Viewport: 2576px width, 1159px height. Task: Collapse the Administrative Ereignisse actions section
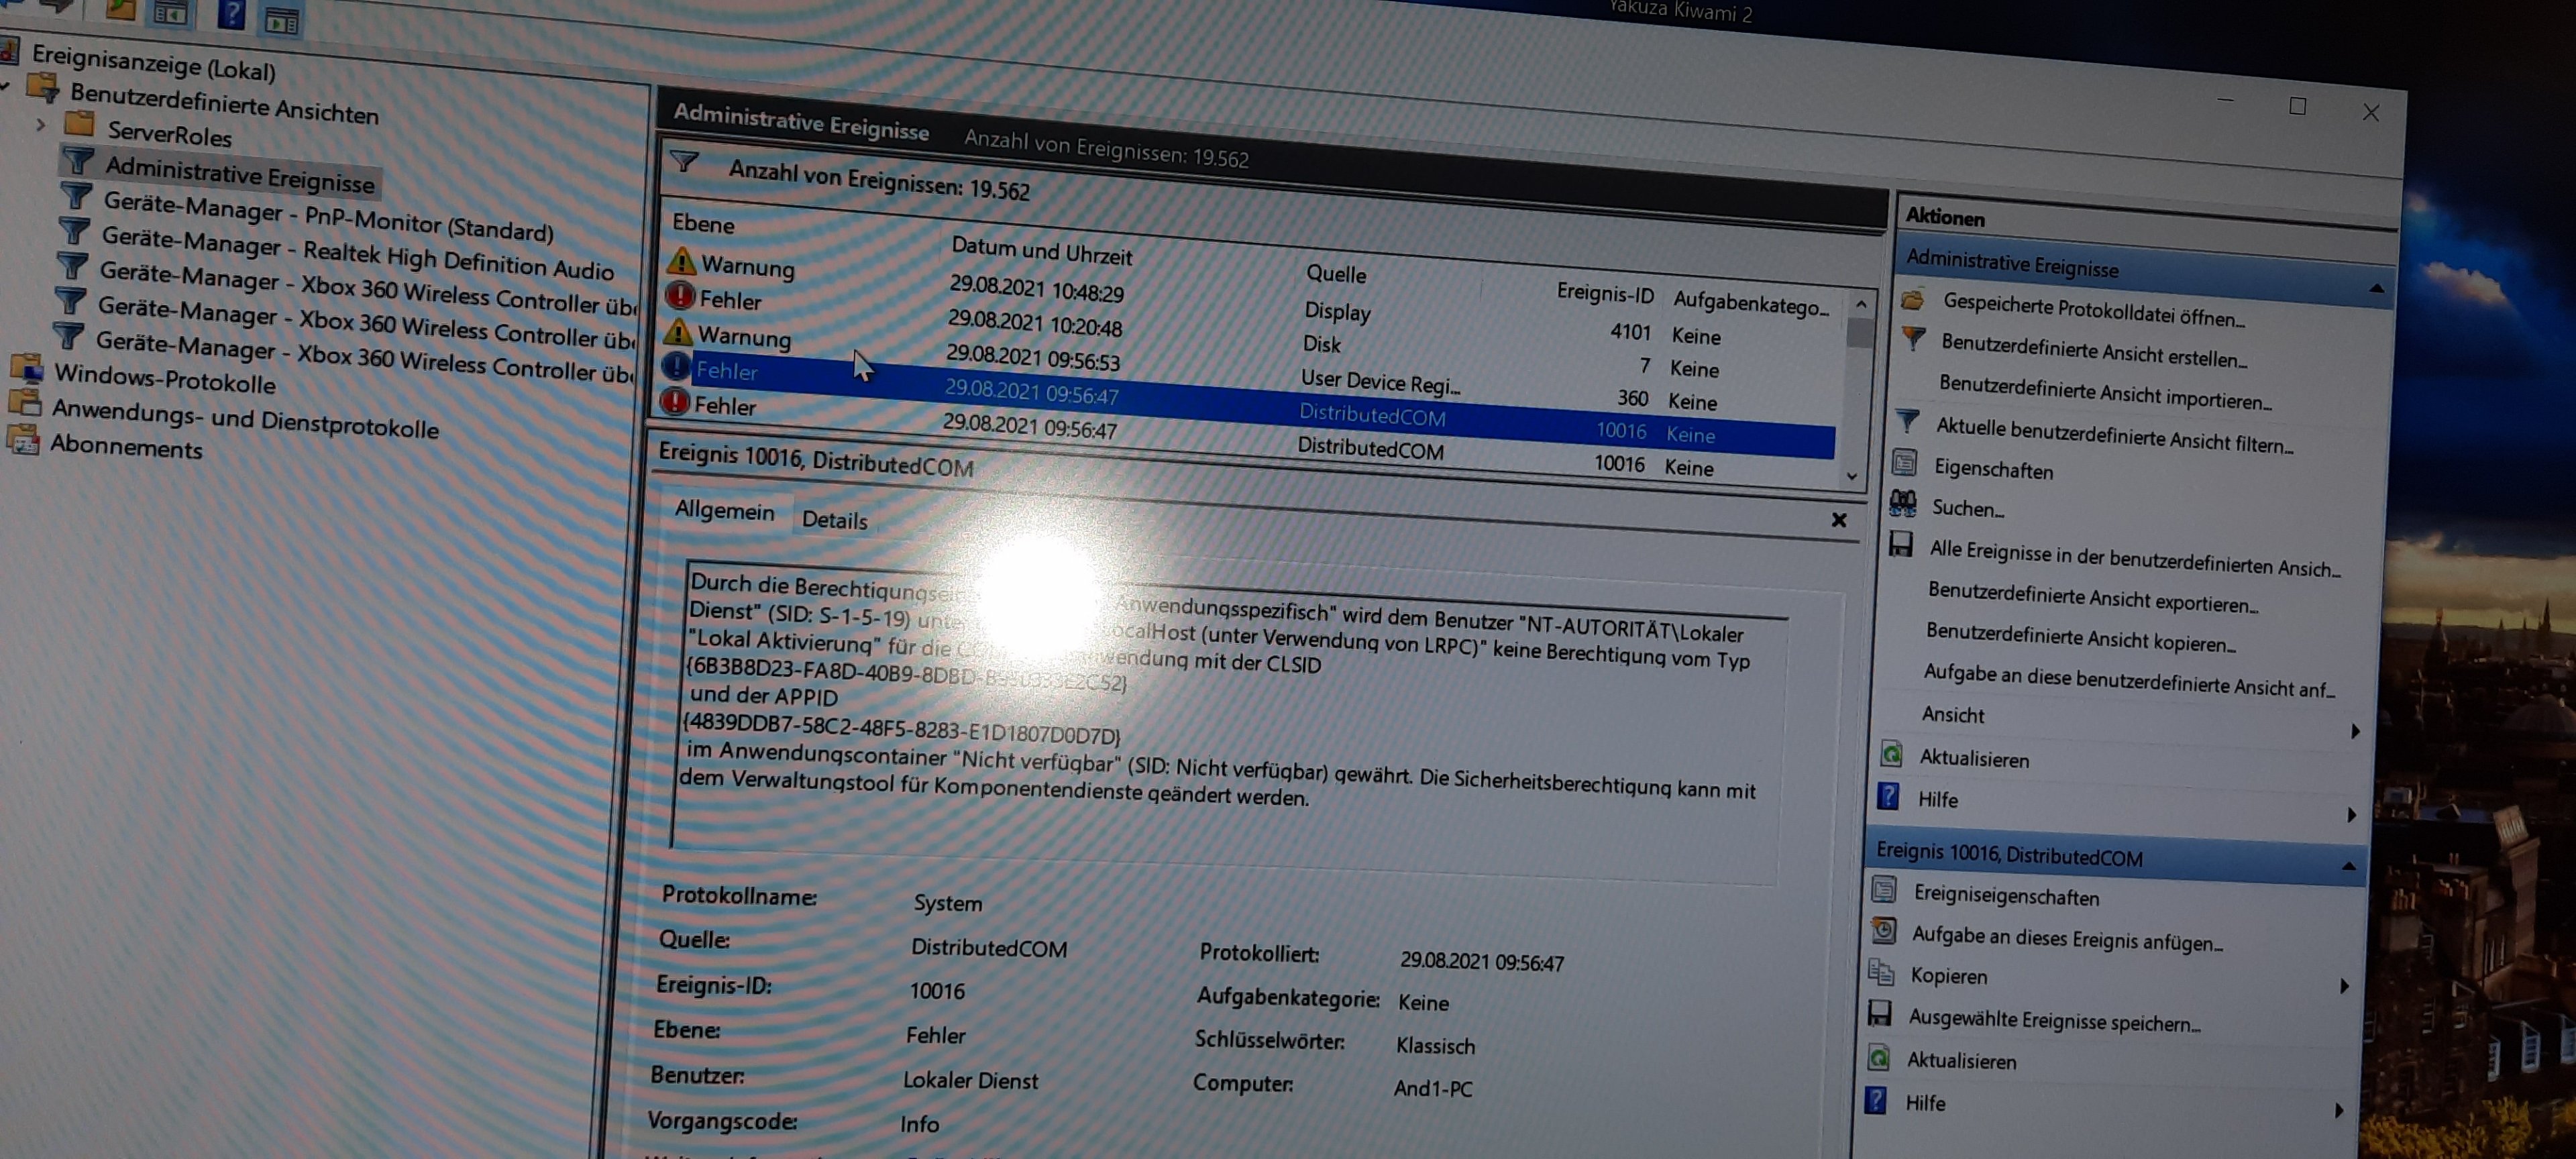click(2376, 289)
